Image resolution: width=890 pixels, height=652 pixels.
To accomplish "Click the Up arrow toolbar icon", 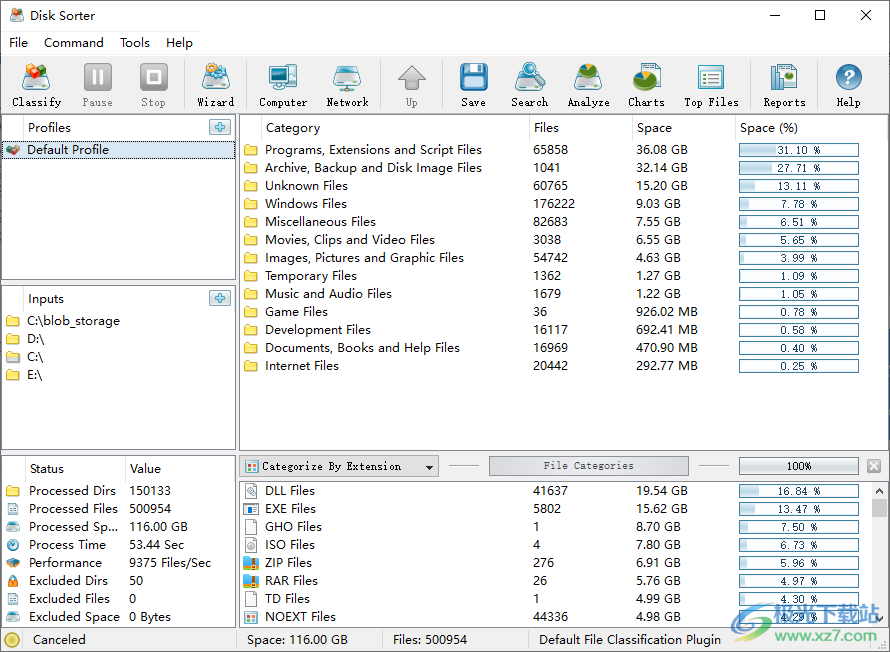I will (412, 85).
